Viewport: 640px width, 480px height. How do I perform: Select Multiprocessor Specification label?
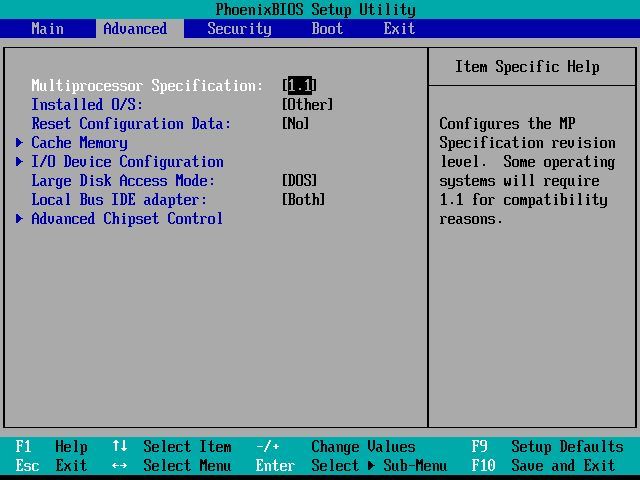(x=147, y=86)
